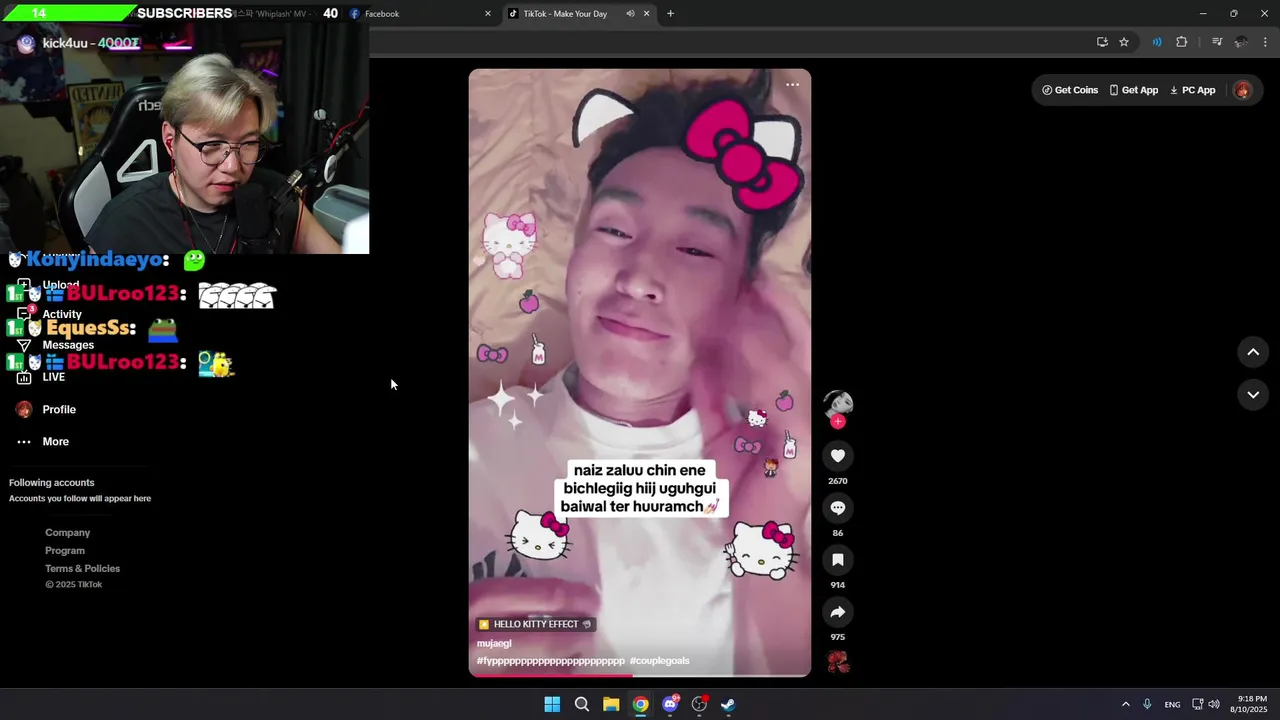Close the TikTok - Make Your Day tab

tap(646, 14)
